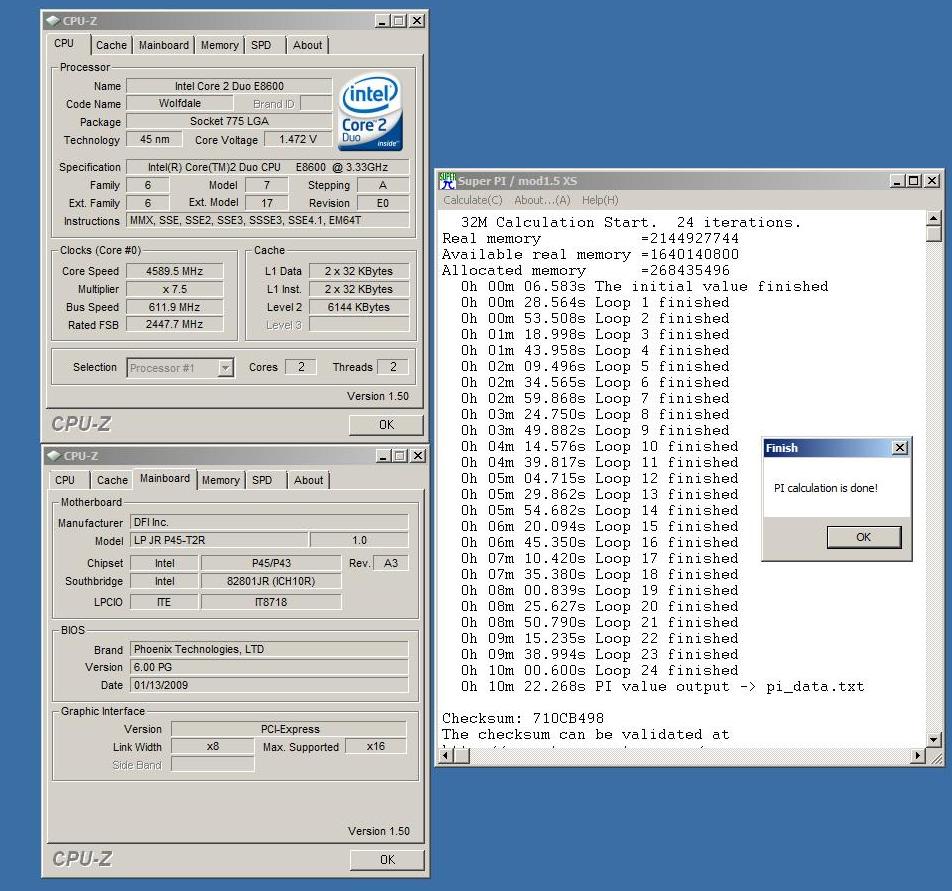The width and height of the screenshot is (952, 891).
Task: Open Cache tab in bottom CPU-Z window
Action: (112, 480)
